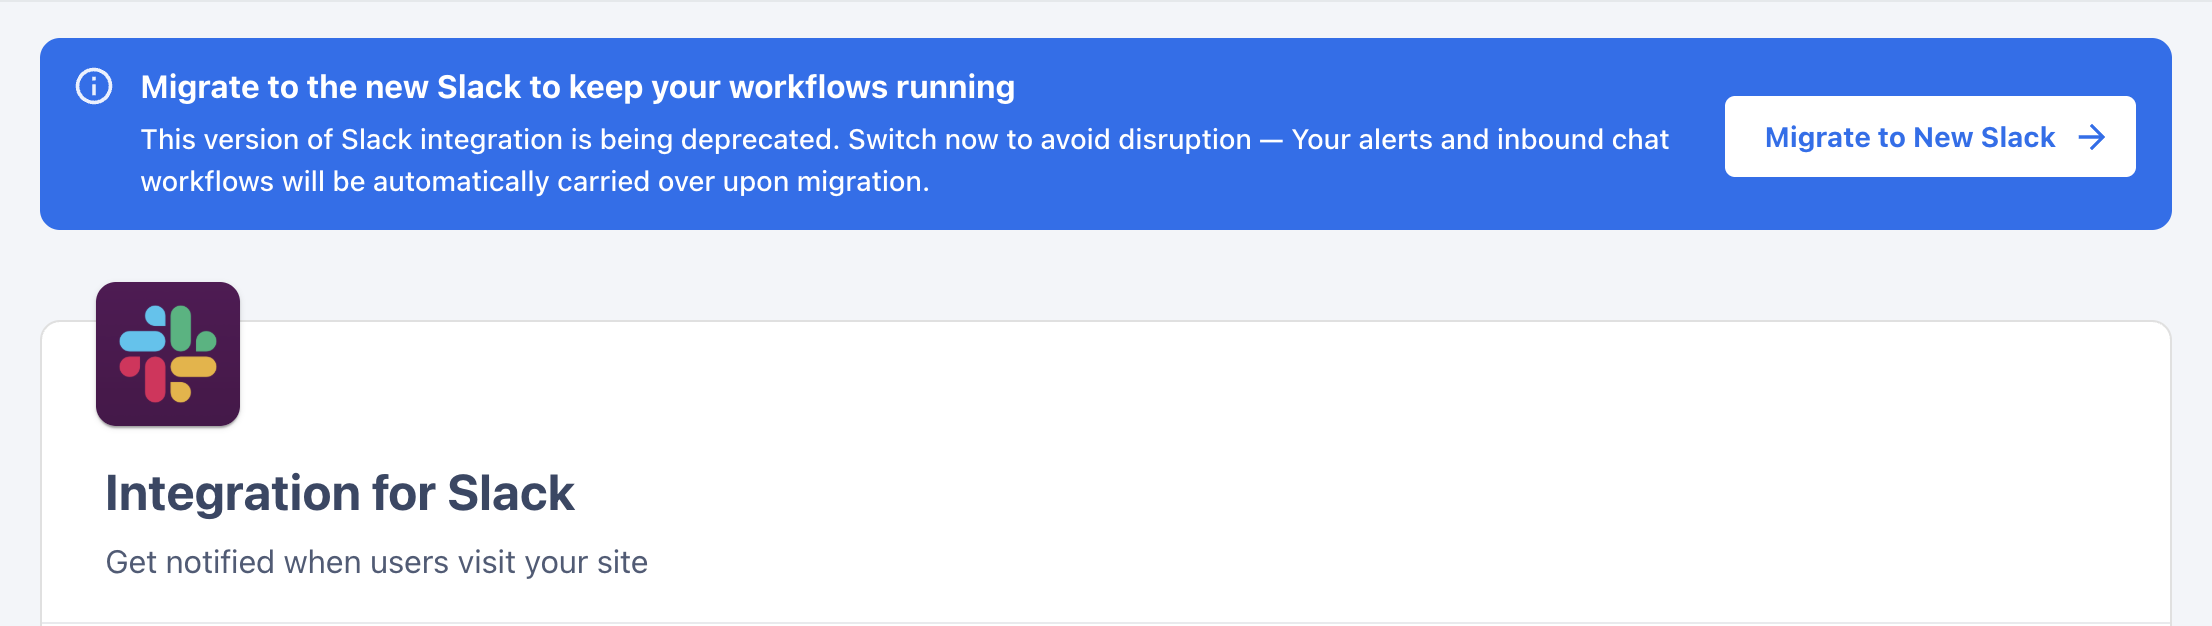Click the blue pill shape in the Slack logo
2212x626 pixels.
(x=142, y=340)
